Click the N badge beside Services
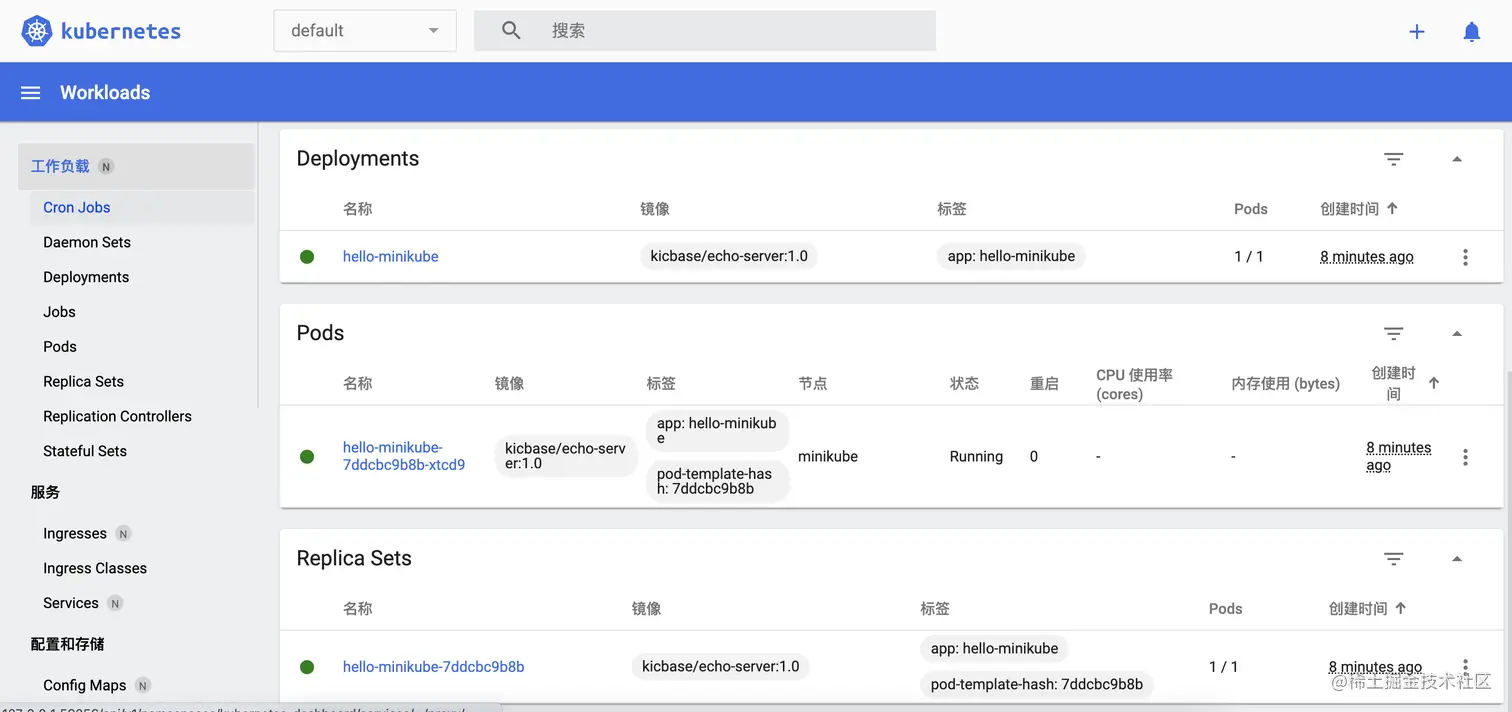This screenshot has width=1512, height=712. tap(115, 604)
